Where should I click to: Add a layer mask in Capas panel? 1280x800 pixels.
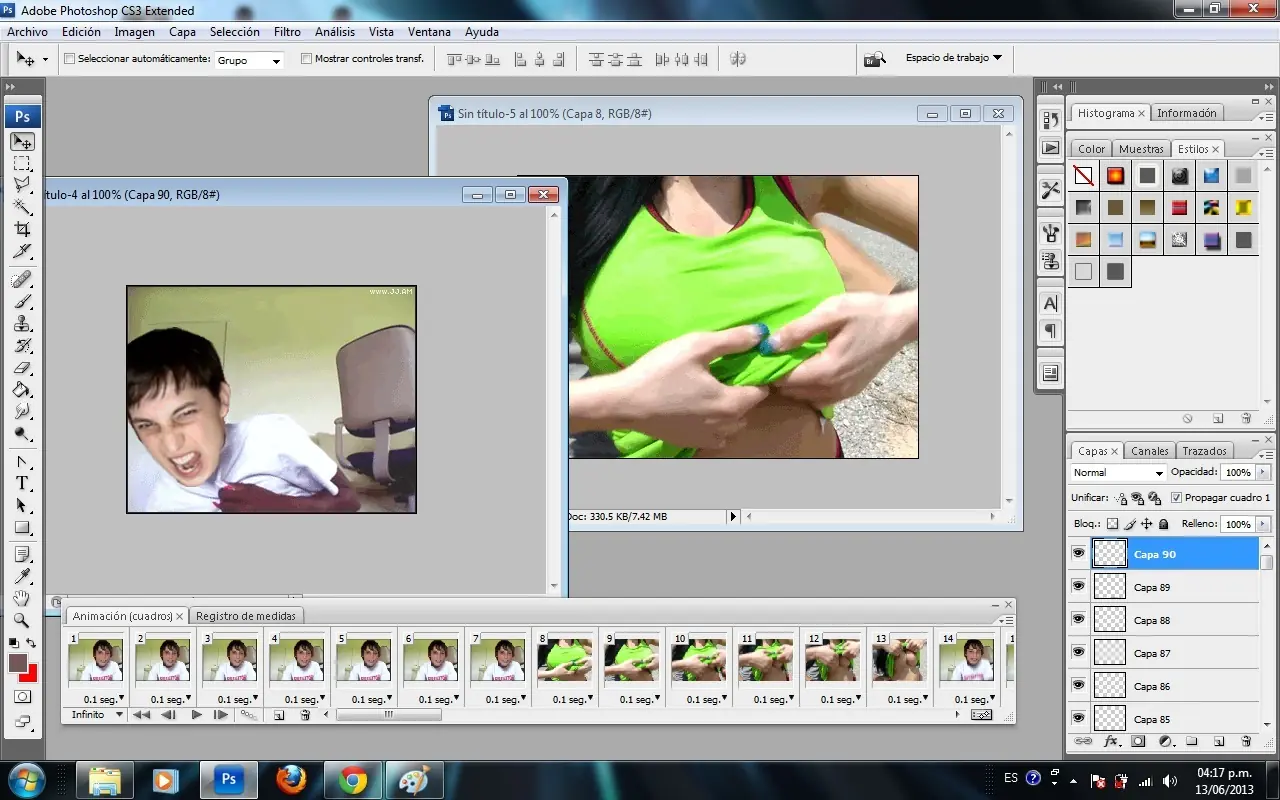point(1138,742)
